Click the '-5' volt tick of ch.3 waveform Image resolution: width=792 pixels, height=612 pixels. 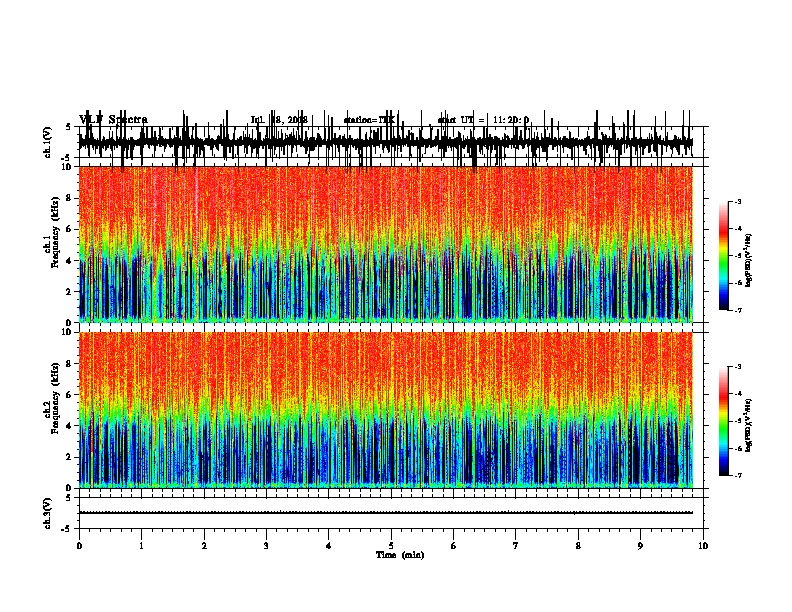(67, 529)
